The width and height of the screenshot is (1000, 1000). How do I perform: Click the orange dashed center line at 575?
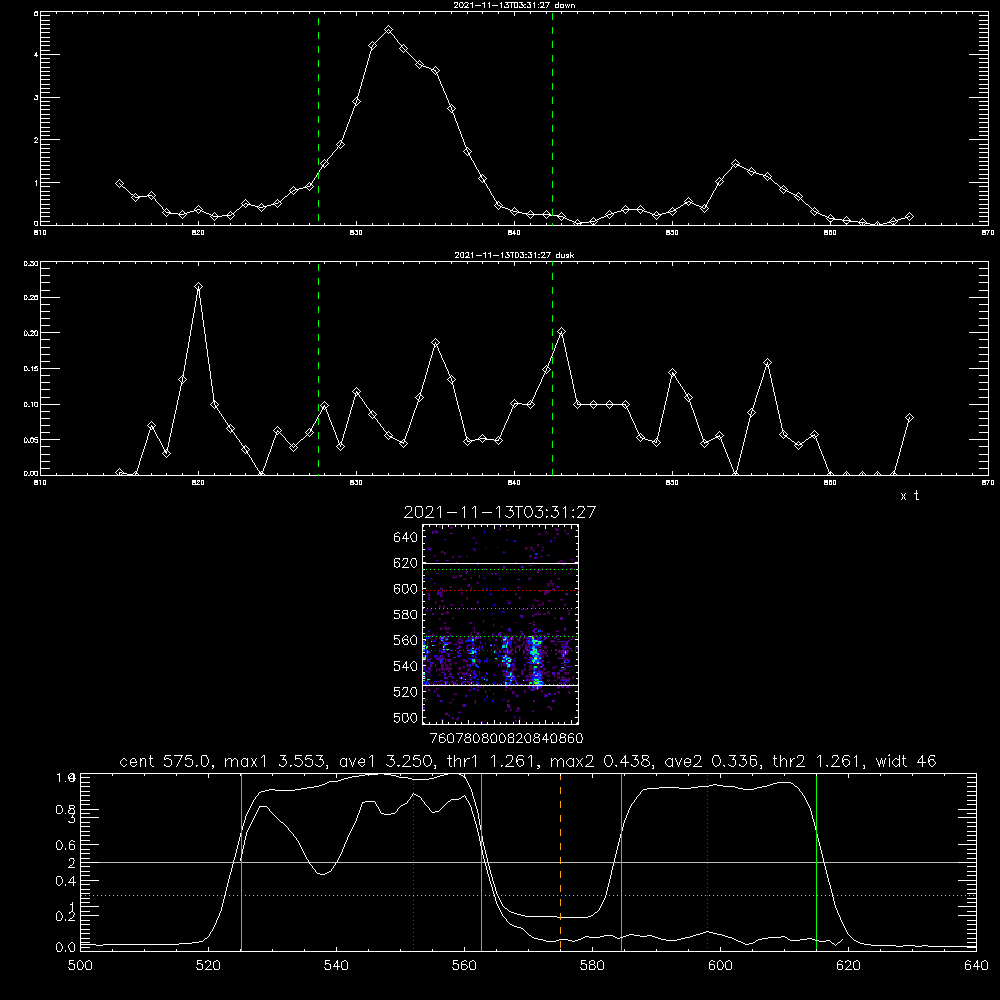[561, 862]
